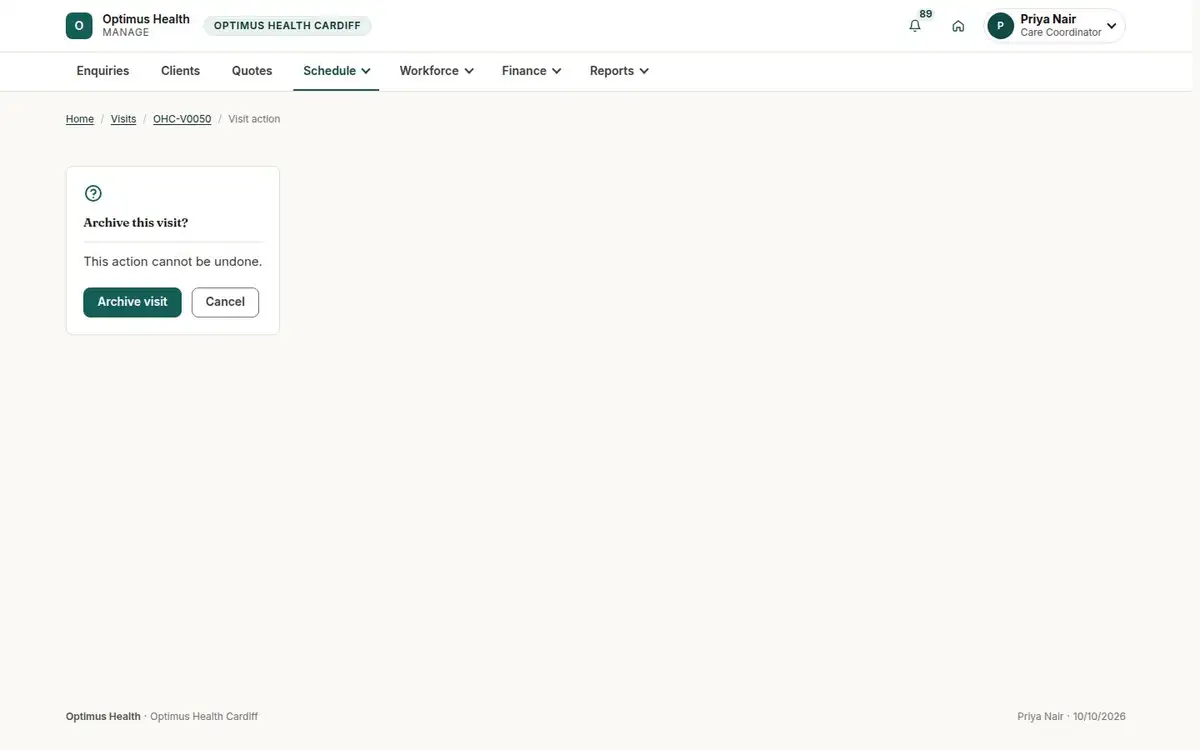Open the Reports dropdown menu
Screen dimensions: 1200x750
pos(619,71)
